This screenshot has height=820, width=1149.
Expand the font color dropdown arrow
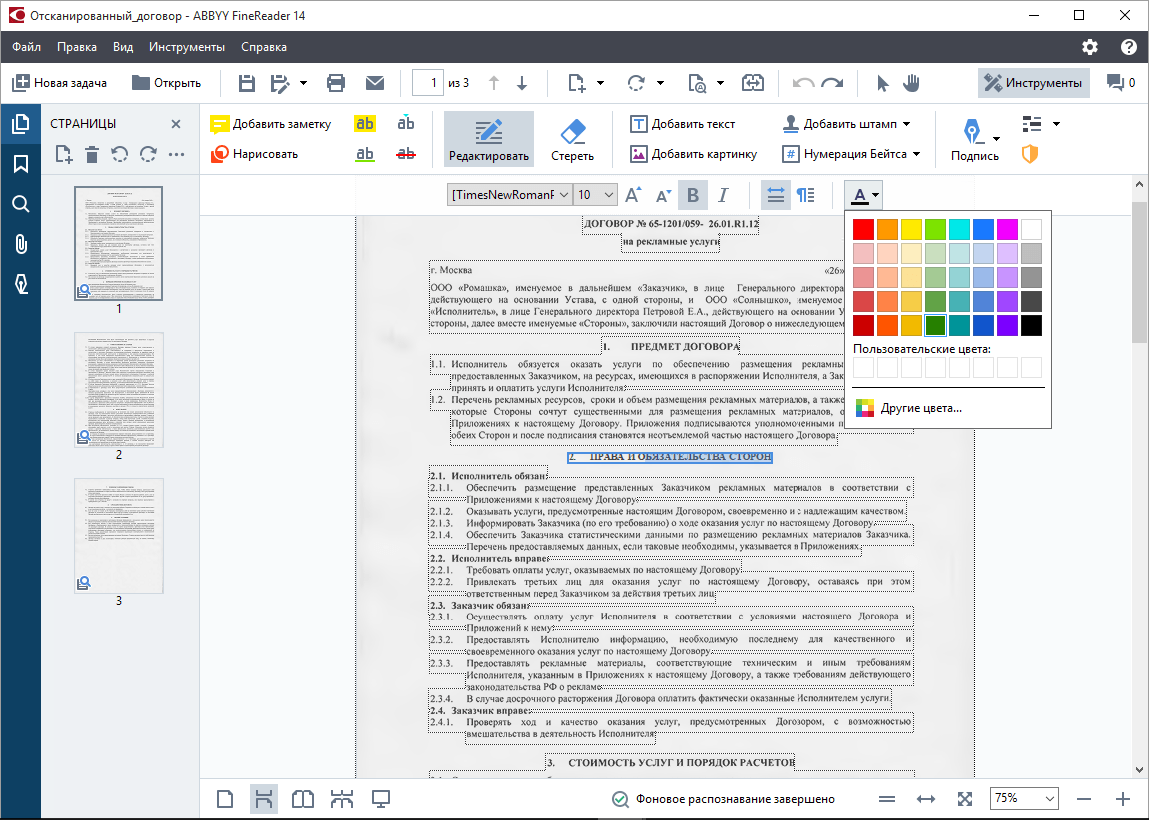(x=876, y=195)
